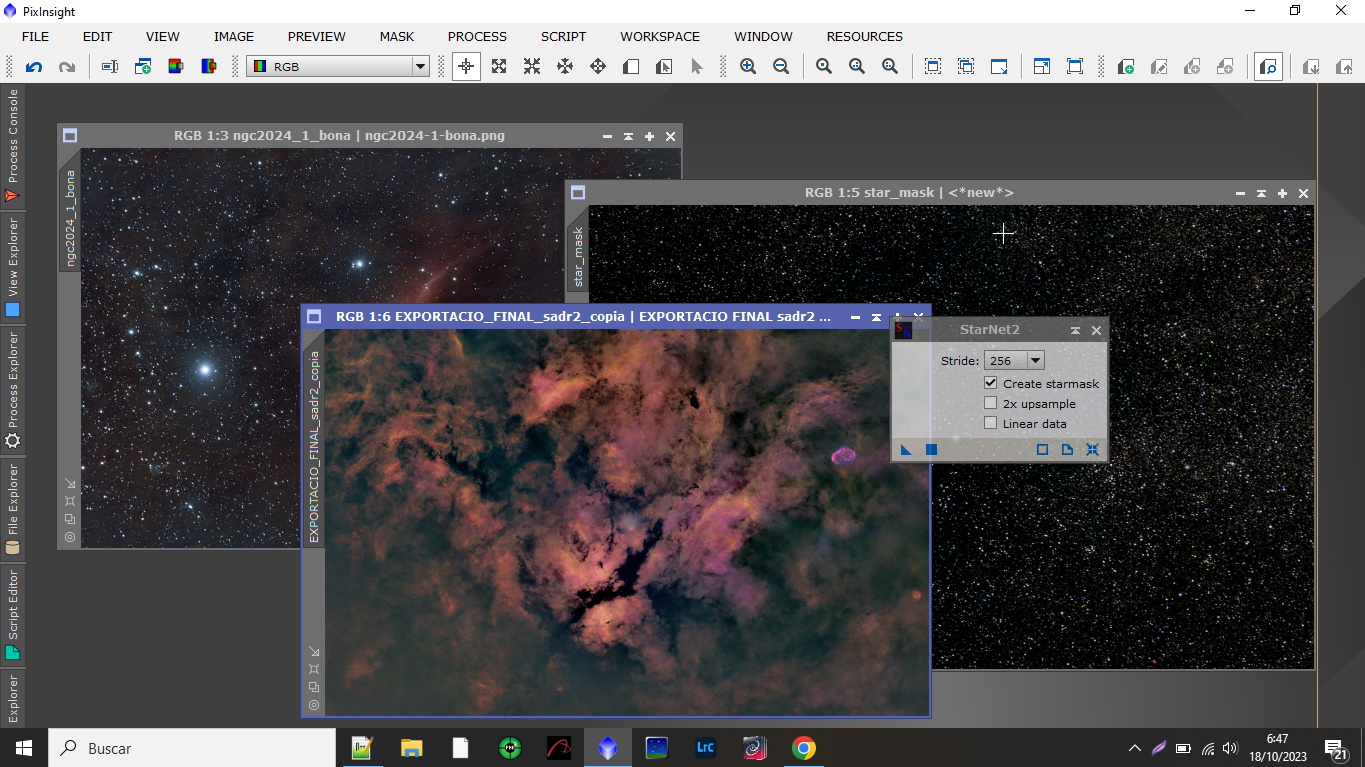Click the toolbar icon left of the green-plus window icon

tap(110, 67)
